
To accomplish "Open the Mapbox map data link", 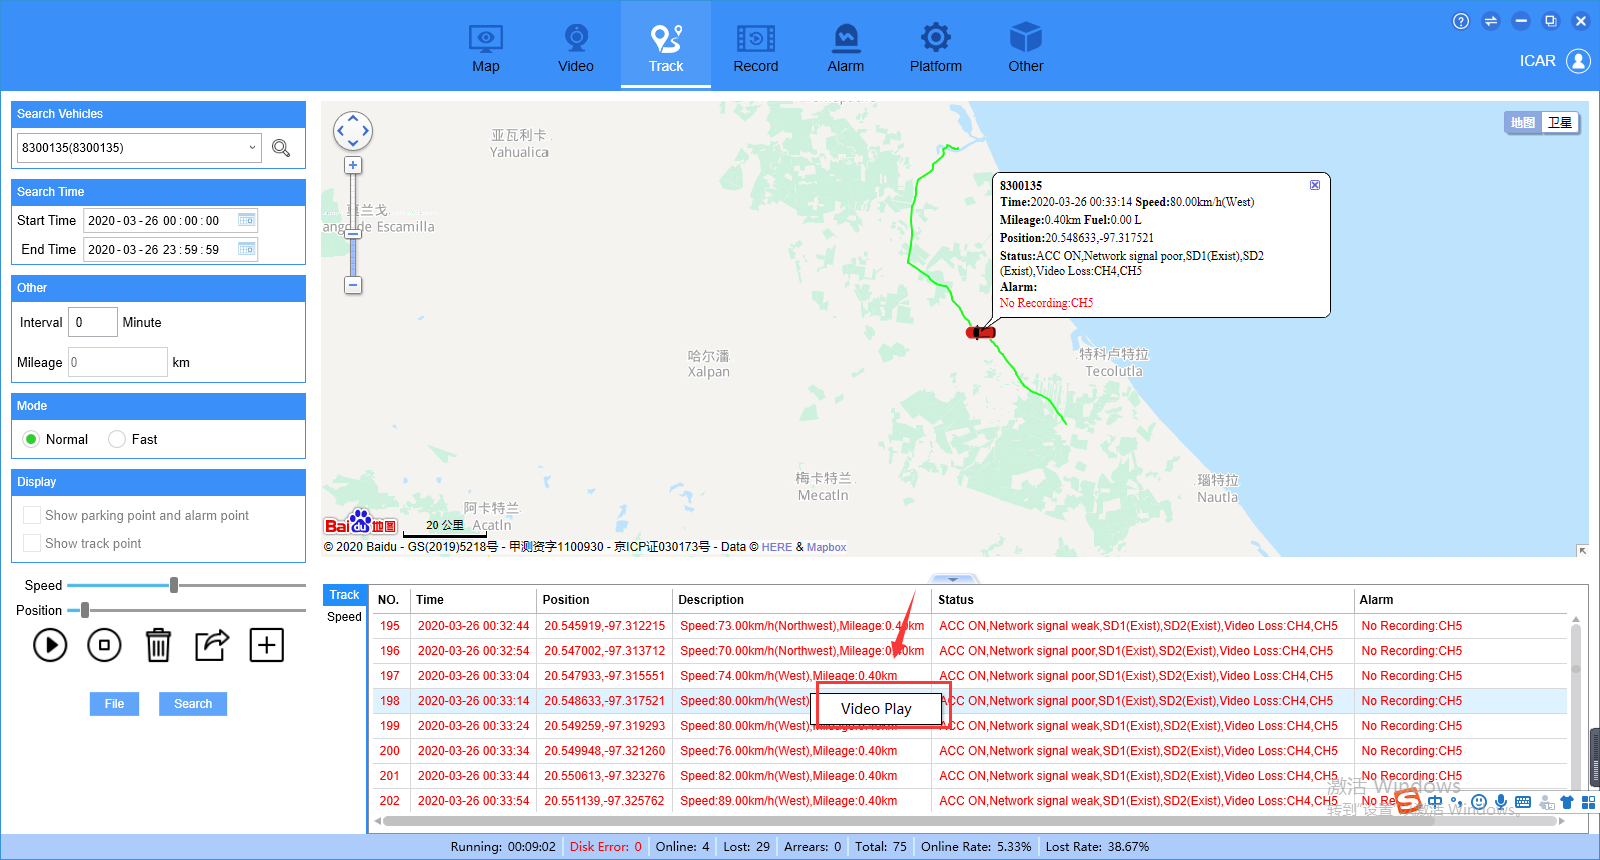I will tap(827, 547).
